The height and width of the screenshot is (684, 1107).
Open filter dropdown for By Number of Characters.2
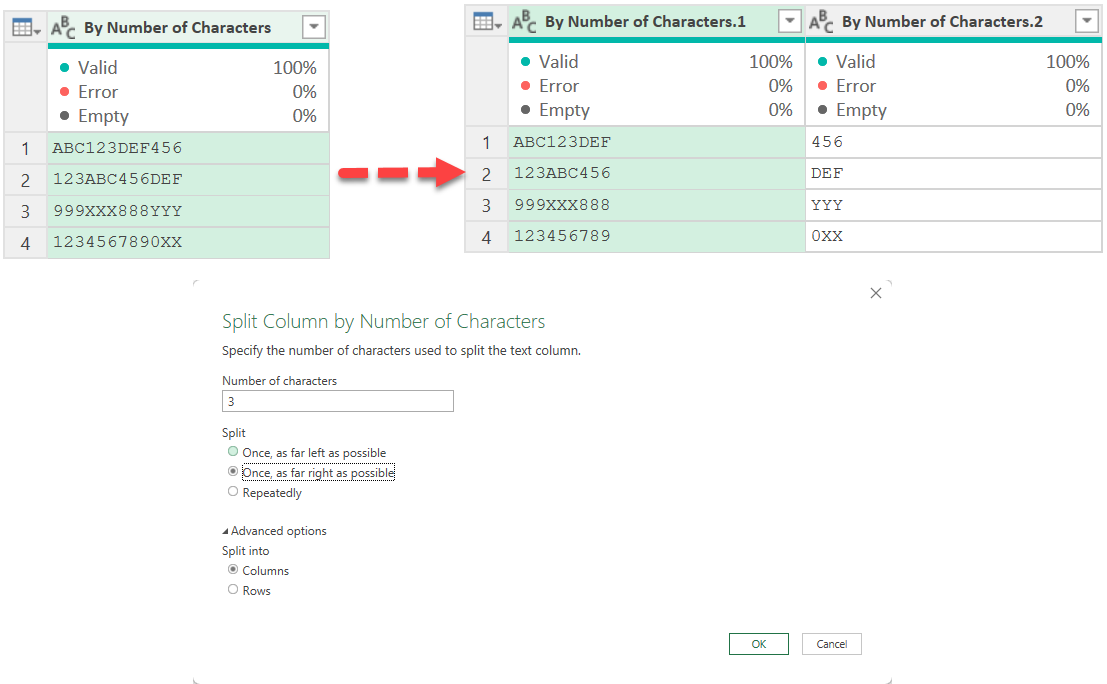point(1086,22)
